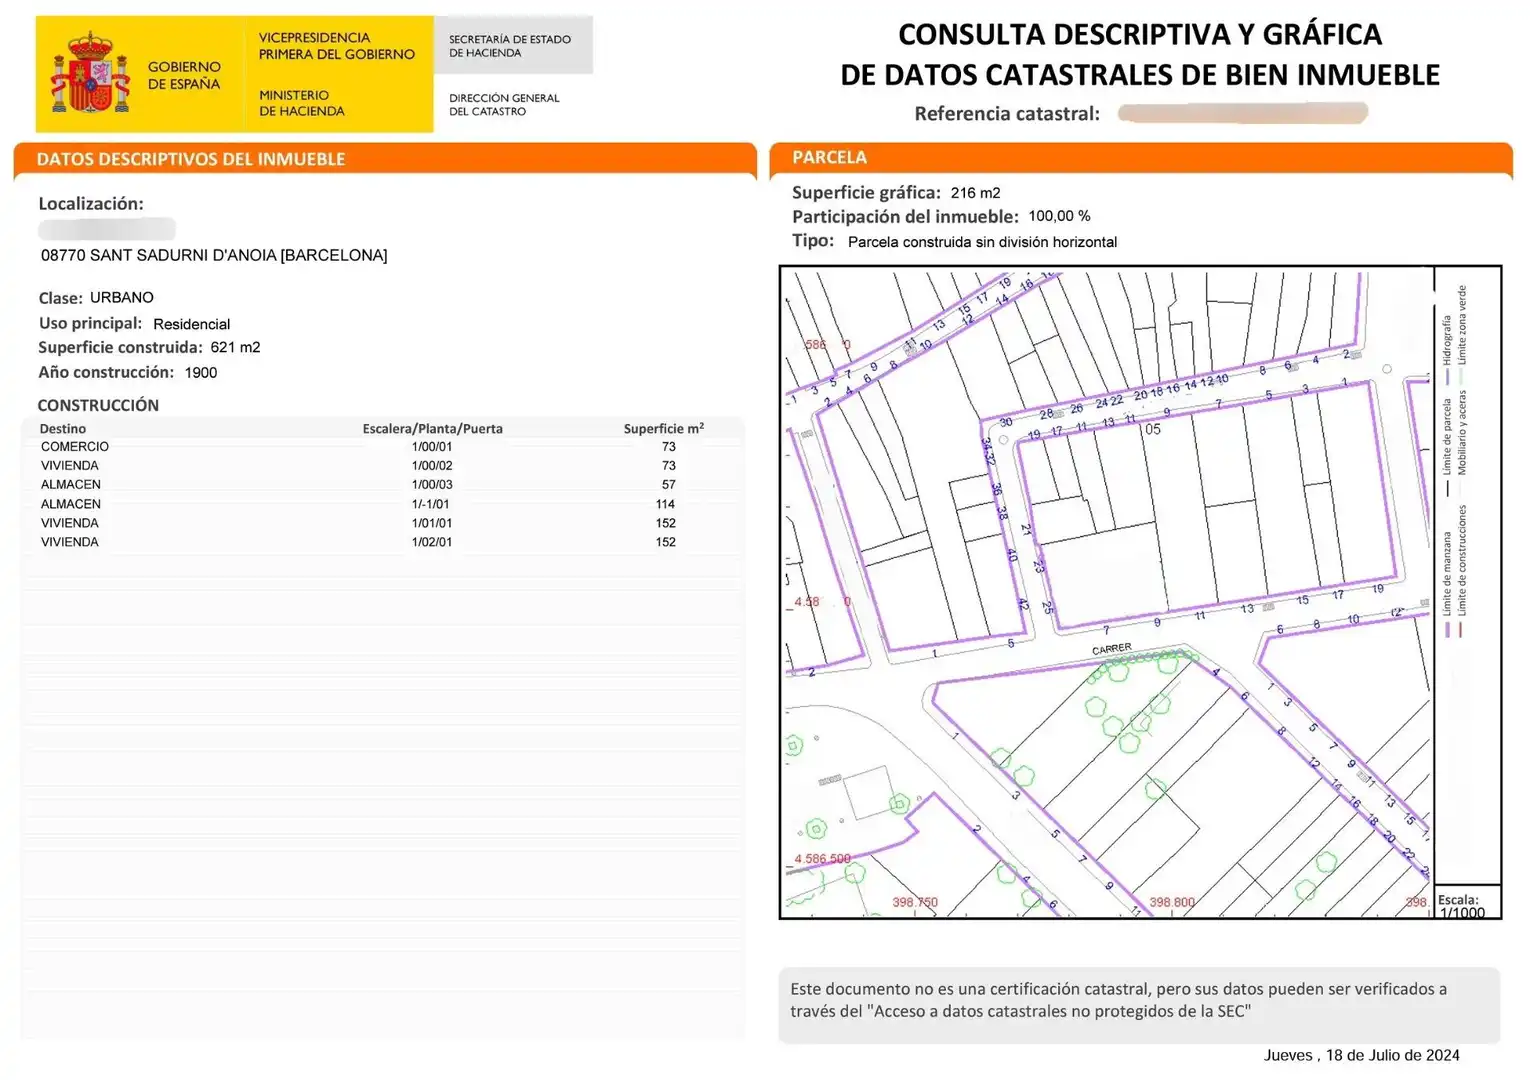This screenshot has width=1530, height=1080.
Task: Click the '1/01/01' VIVIENDA cell
Action: 432,523
